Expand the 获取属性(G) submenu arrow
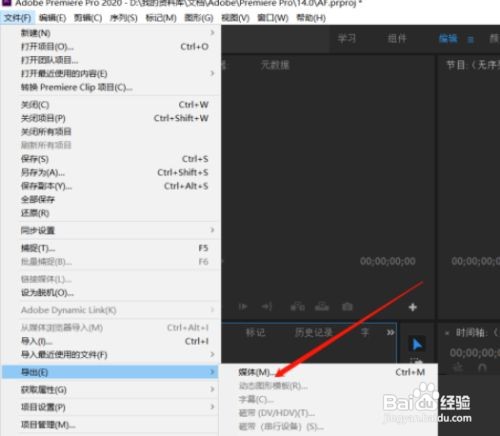 coord(212,389)
